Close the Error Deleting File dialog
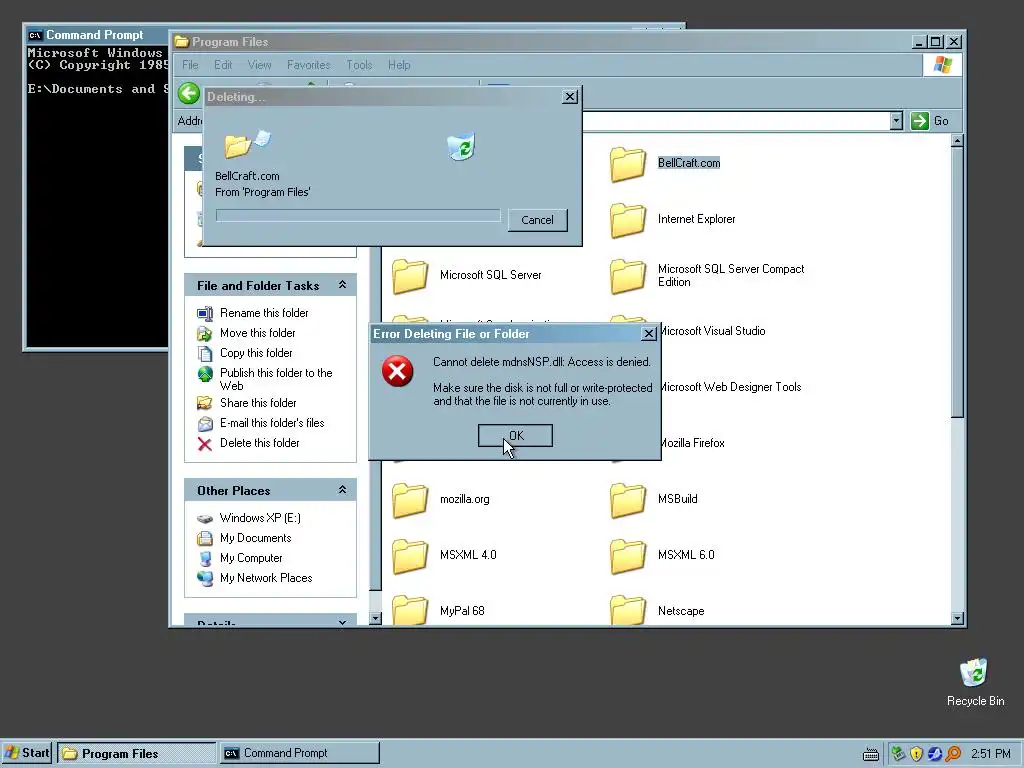The height and width of the screenshot is (768, 1024). [648, 334]
